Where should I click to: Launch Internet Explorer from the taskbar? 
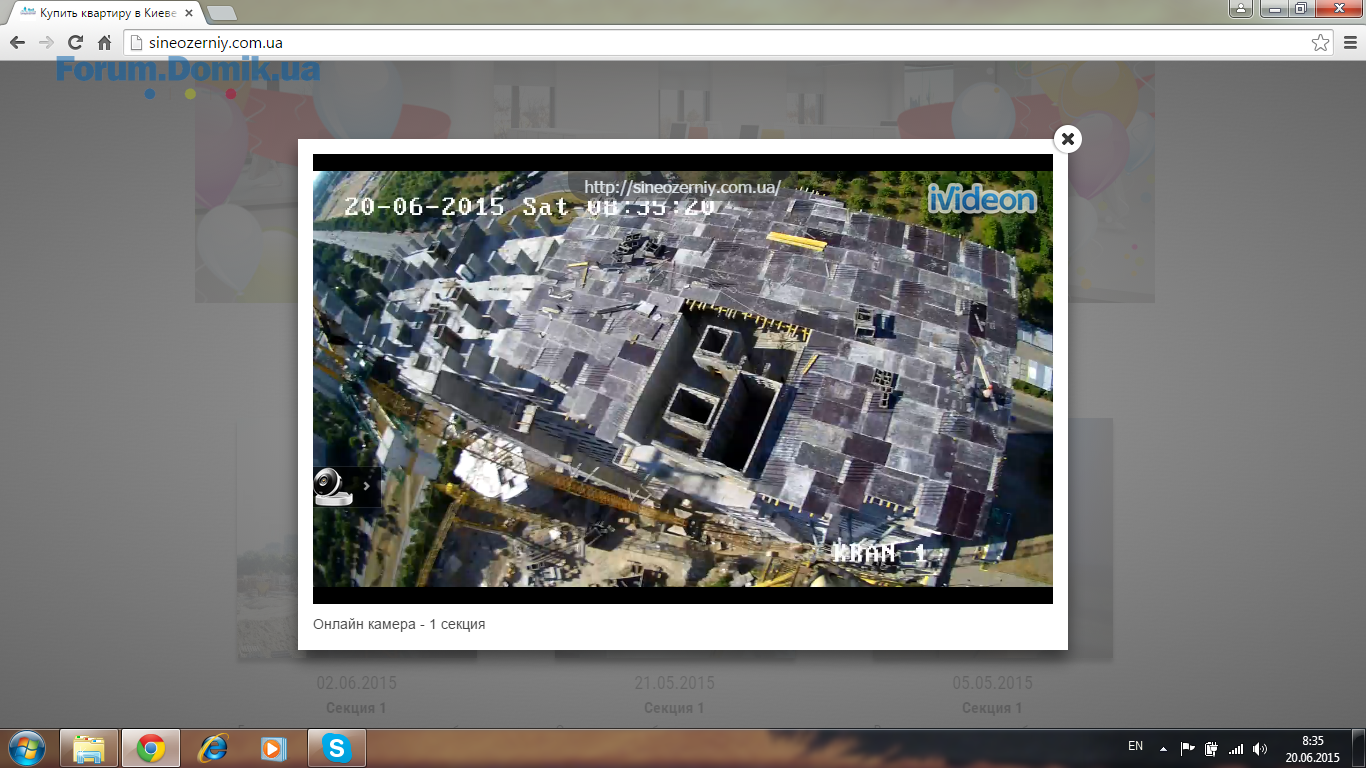click(x=212, y=748)
